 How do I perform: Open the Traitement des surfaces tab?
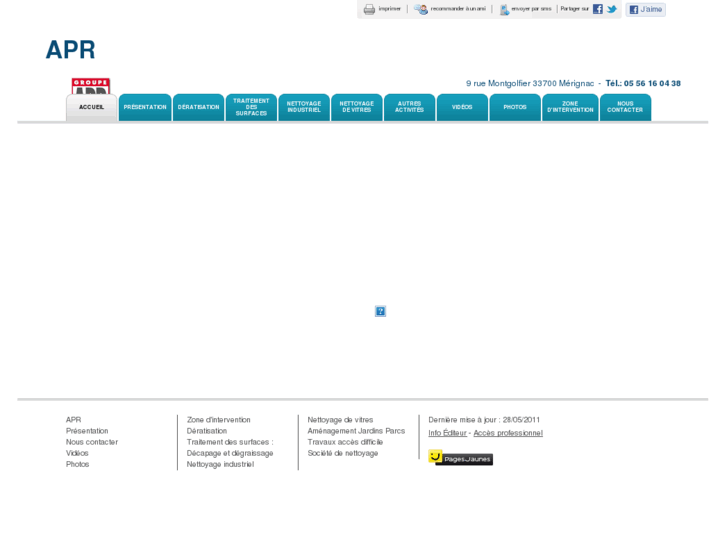click(x=251, y=107)
